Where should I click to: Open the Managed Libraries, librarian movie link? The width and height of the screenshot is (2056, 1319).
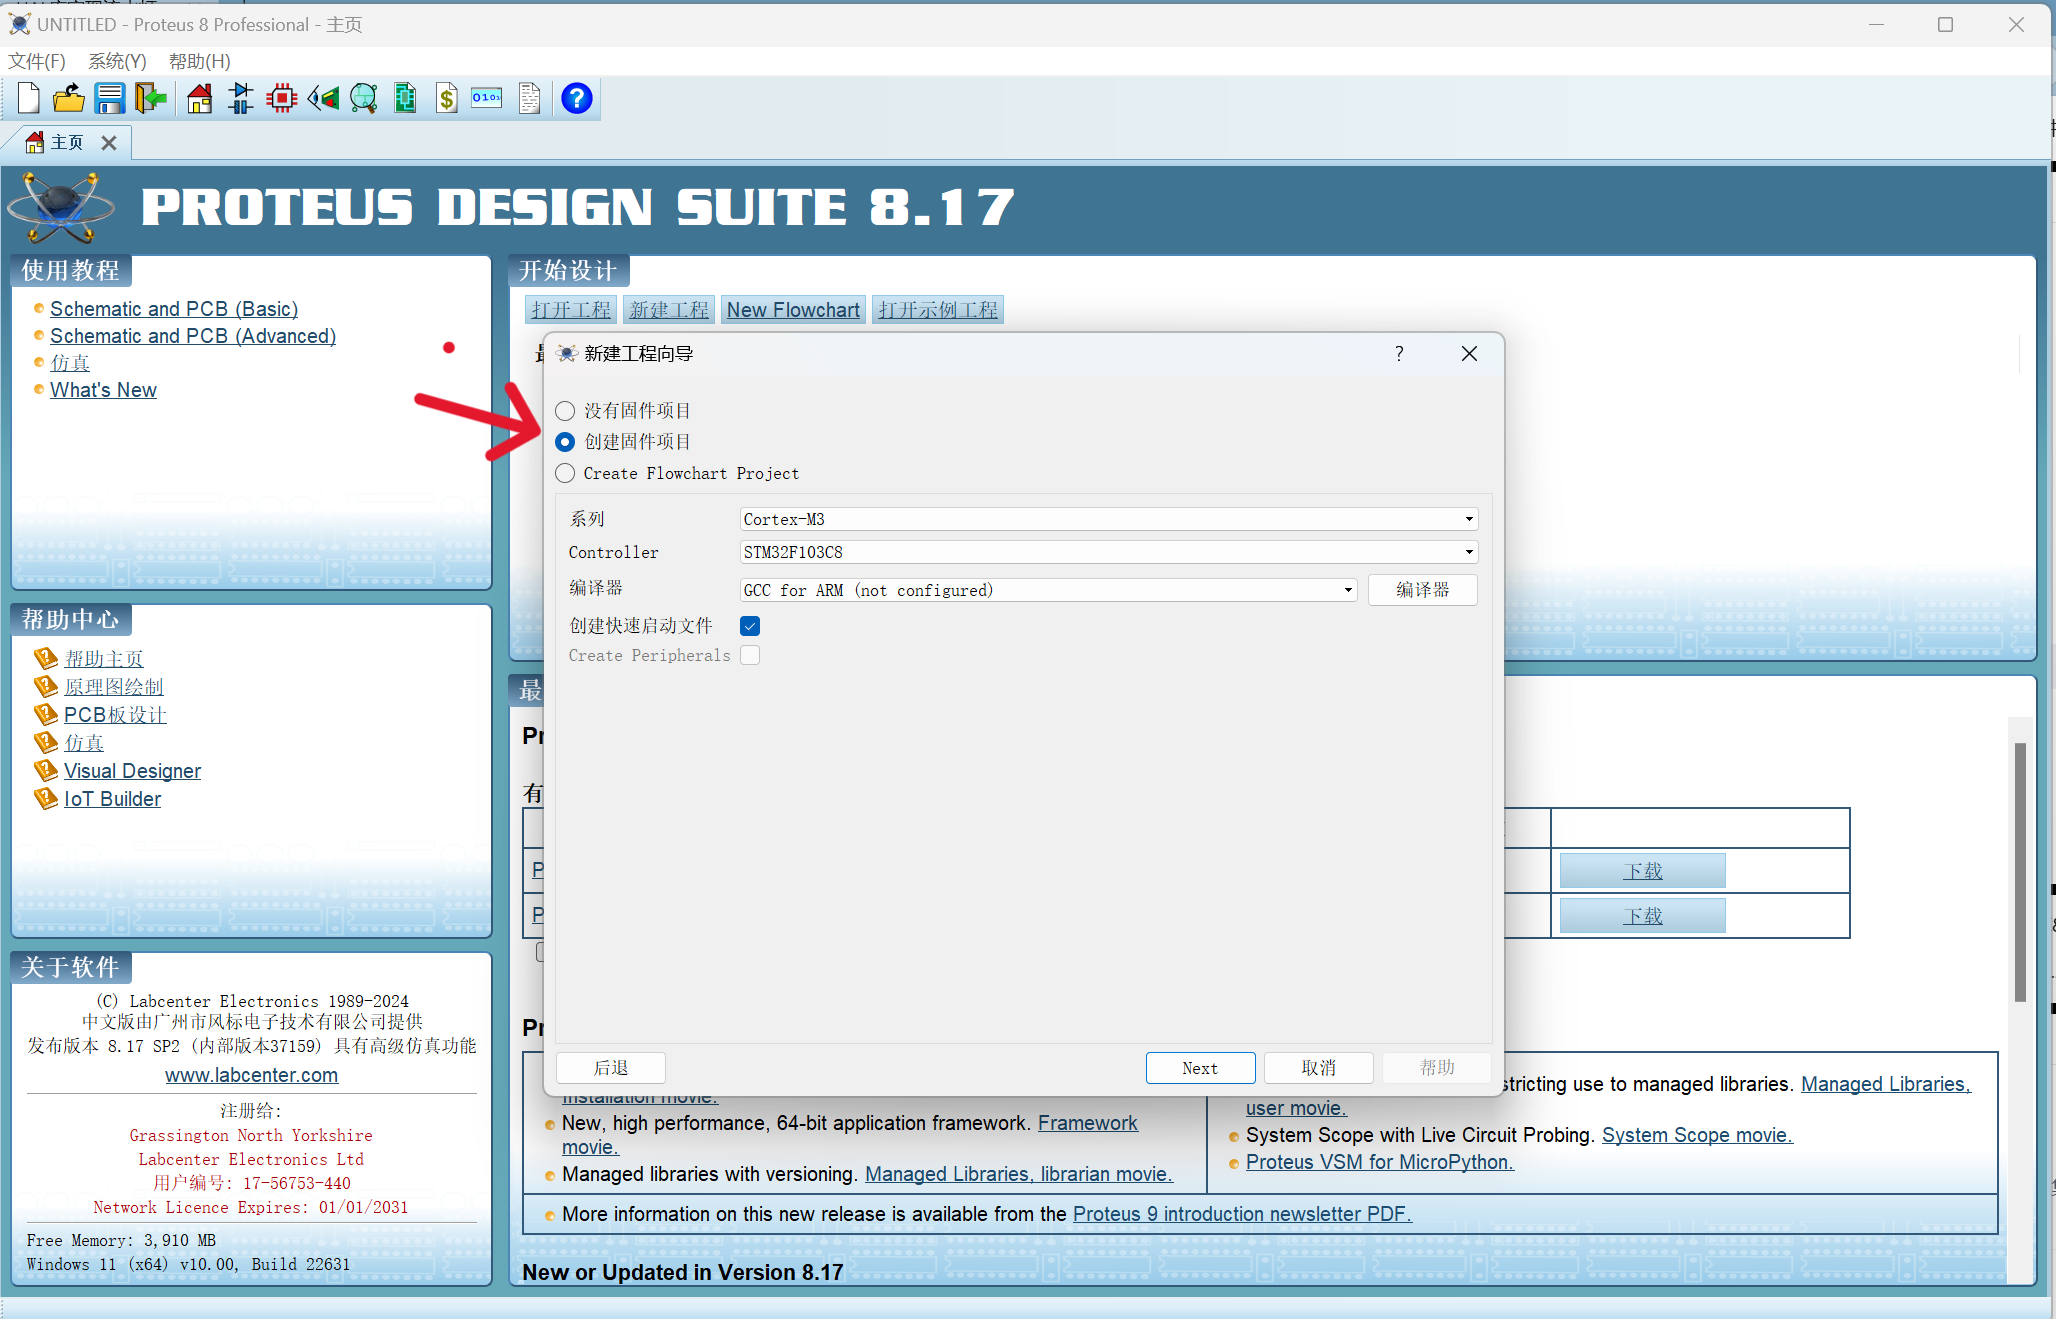(x=1019, y=1174)
